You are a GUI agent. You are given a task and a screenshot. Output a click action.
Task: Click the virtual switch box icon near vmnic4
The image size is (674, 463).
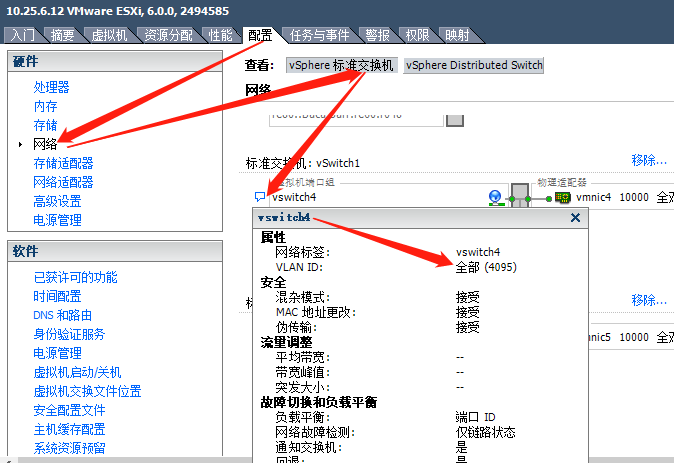[520, 196]
